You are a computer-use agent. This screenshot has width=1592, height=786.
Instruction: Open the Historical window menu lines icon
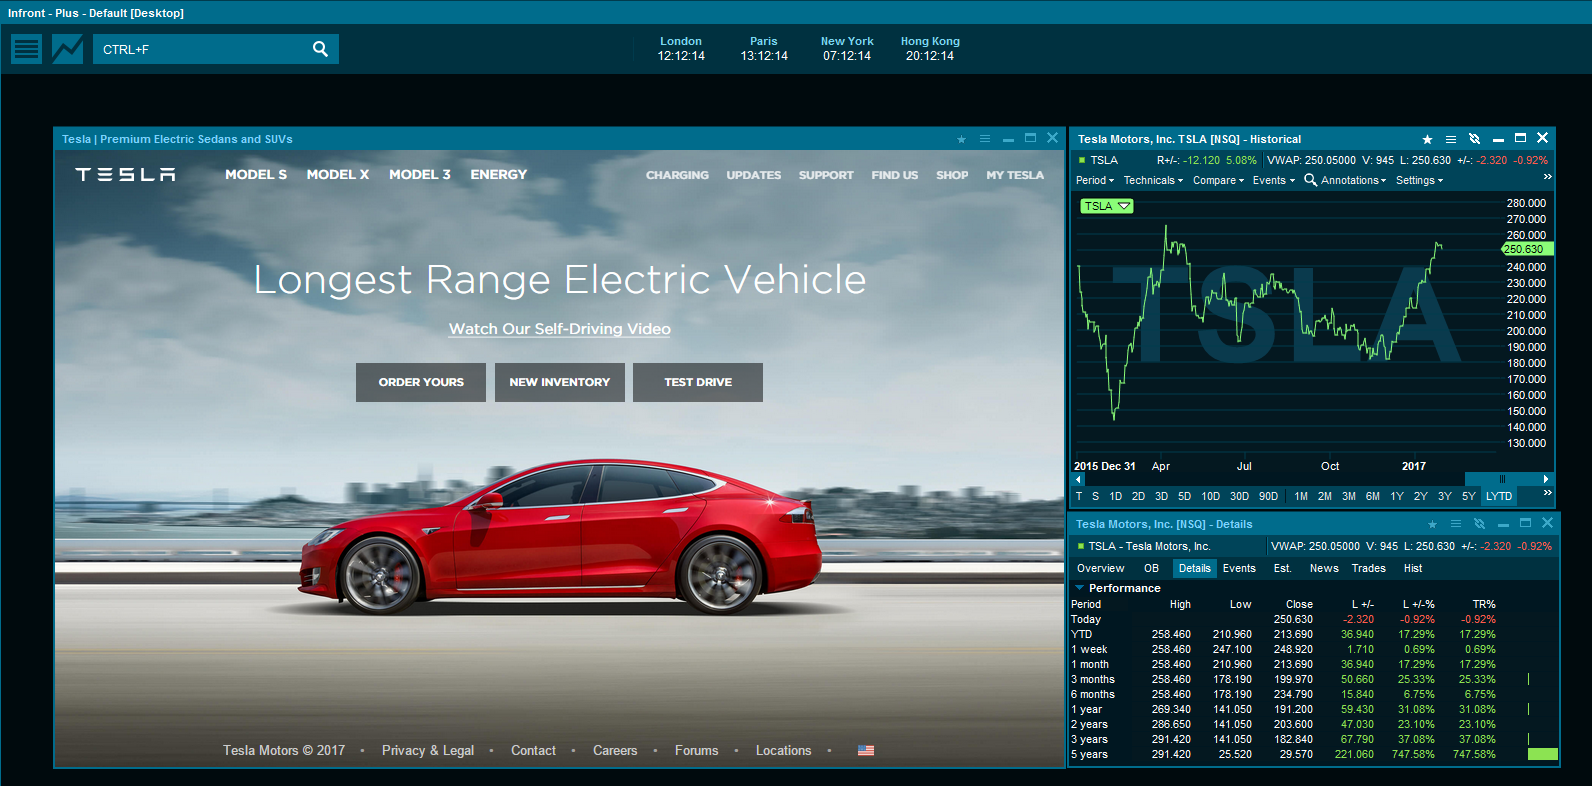click(1451, 139)
